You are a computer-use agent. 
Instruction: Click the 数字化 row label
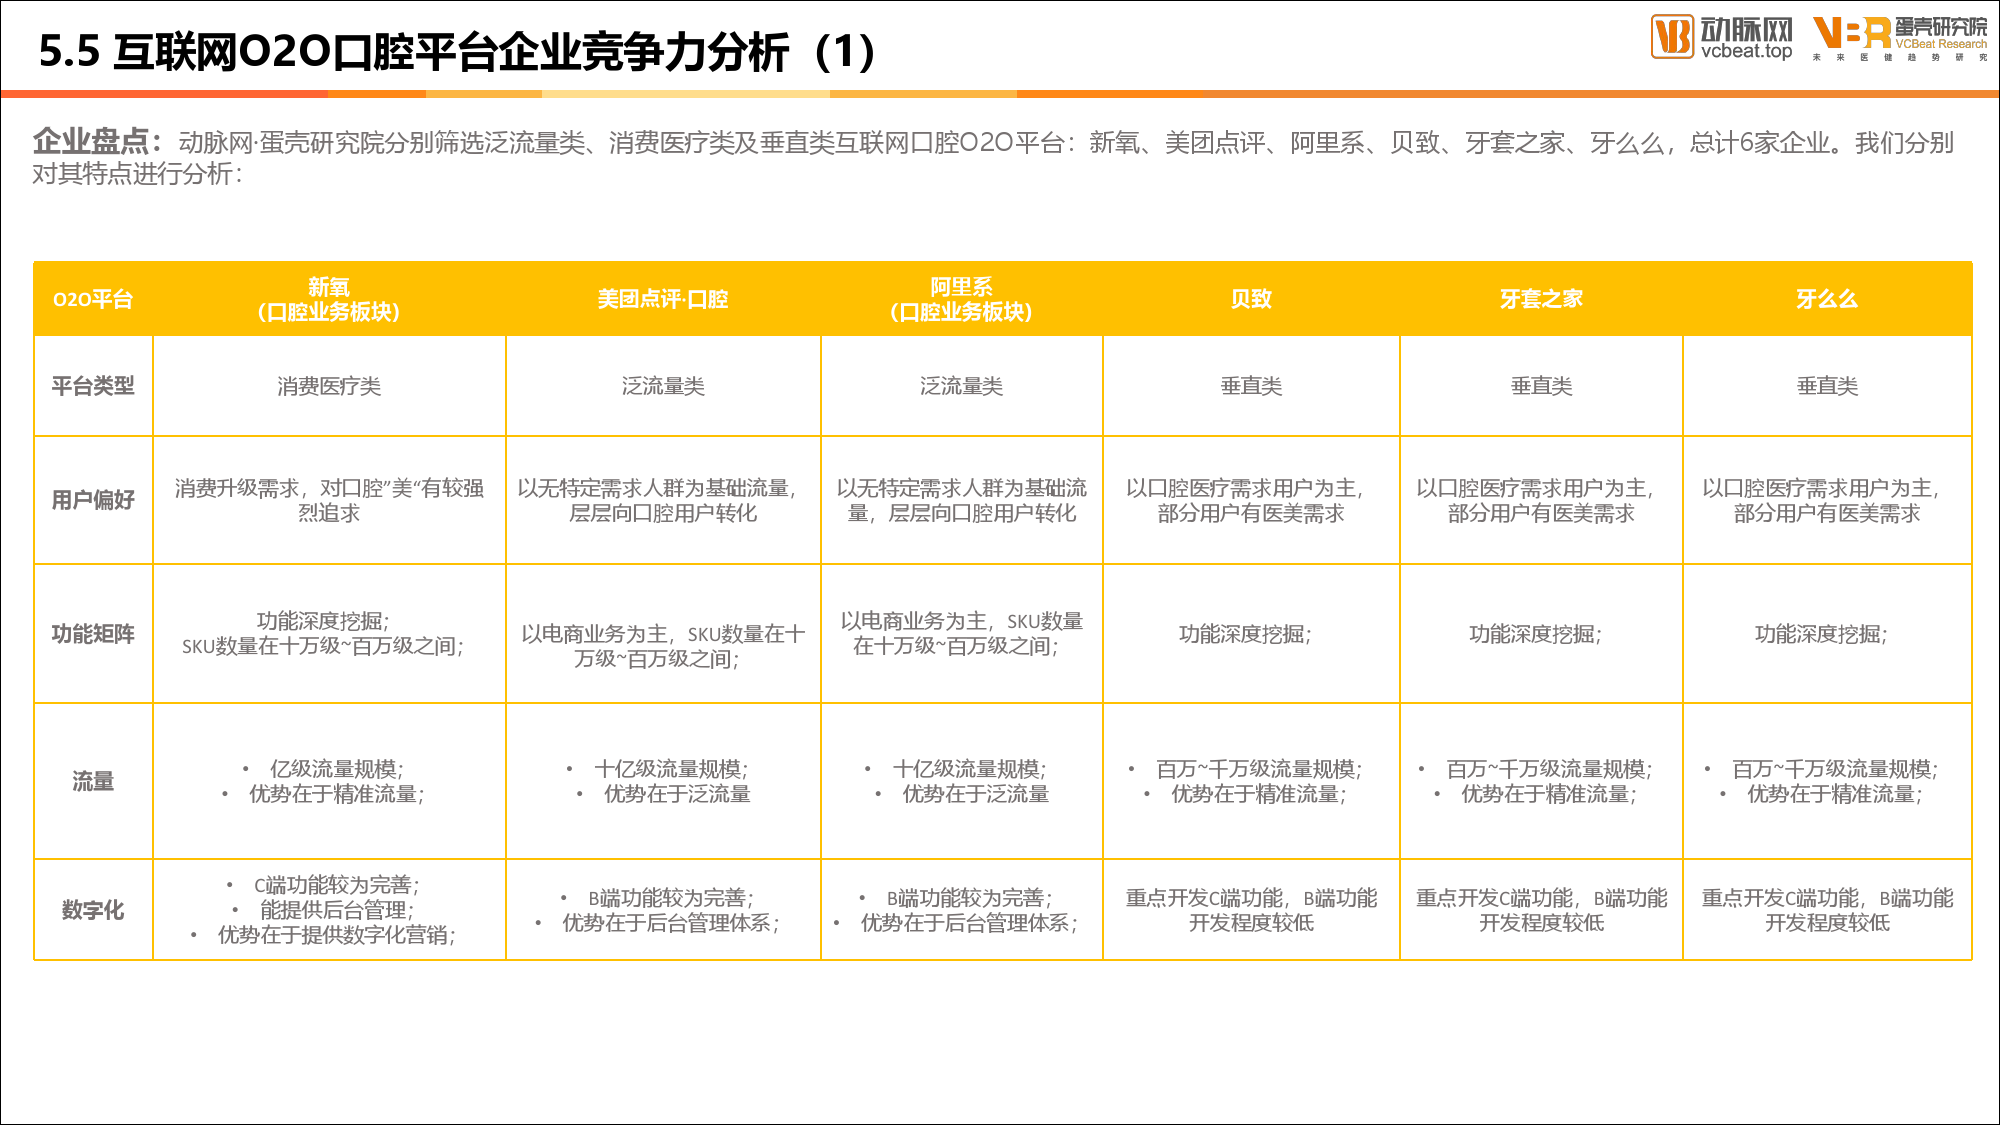(93, 910)
